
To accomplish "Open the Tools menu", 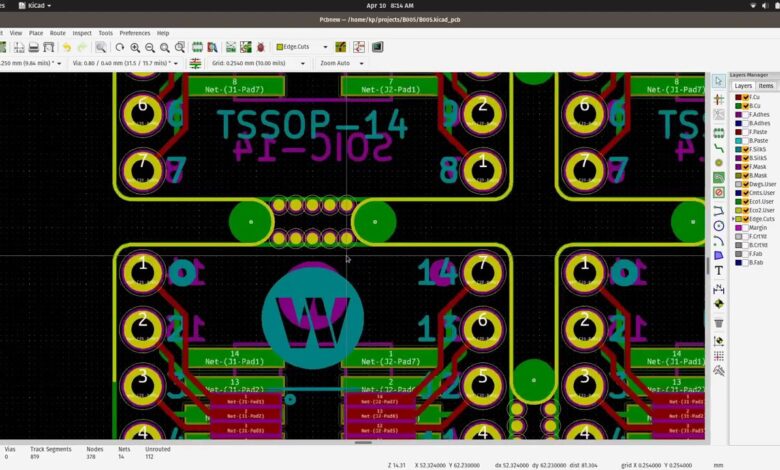I will pyautogui.click(x=105, y=33).
